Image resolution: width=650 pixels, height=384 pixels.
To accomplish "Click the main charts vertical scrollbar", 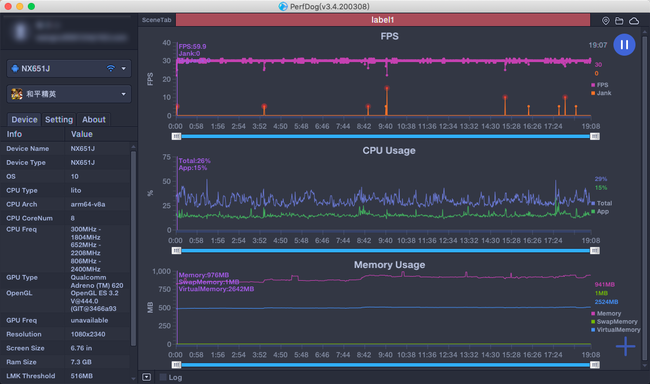I will (x=644, y=197).
